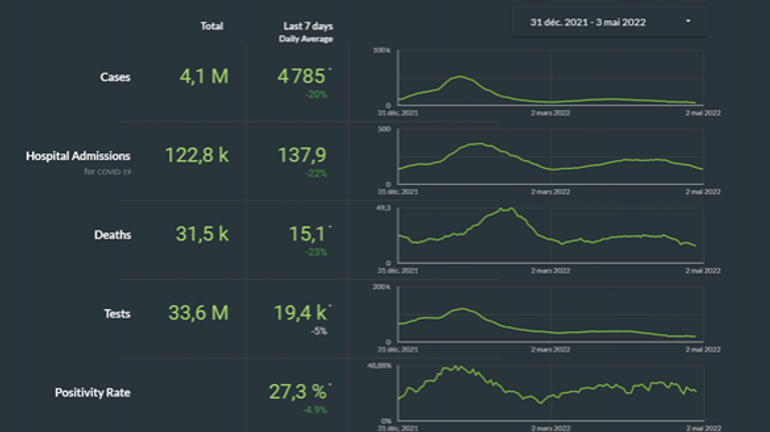Click the Hospital Admissions trend chart
Image resolution: width=770 pixels, height=432 pixels.
[x=548, y=157]
